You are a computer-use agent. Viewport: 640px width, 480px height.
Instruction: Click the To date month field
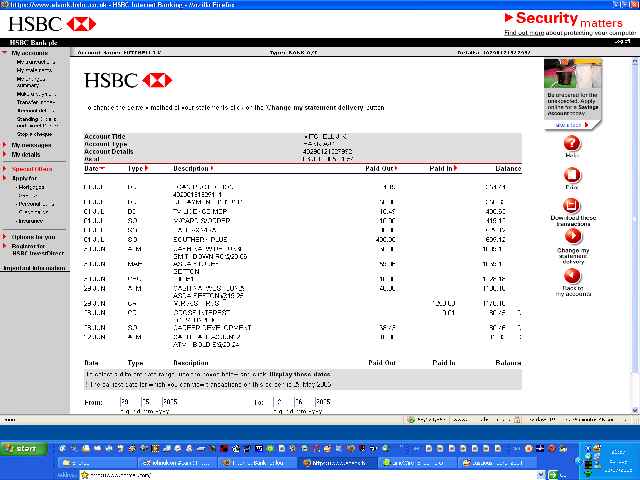point(302,402)
